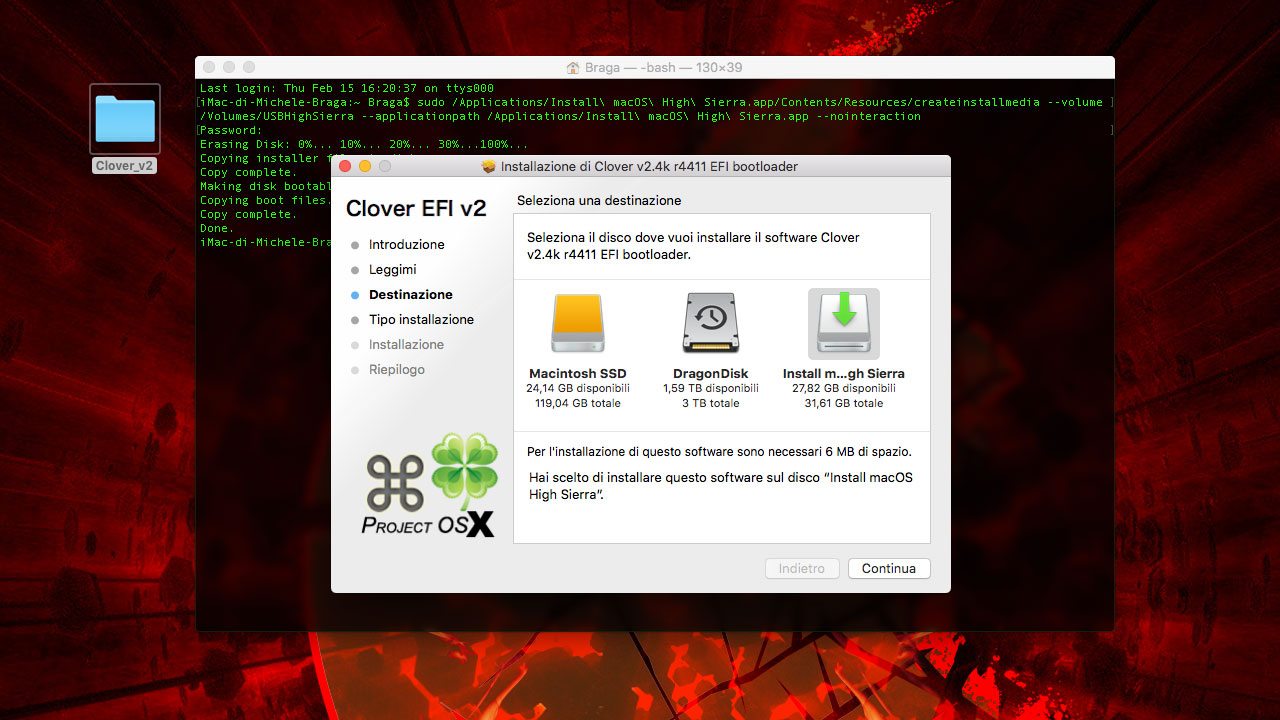Image resolution: width=1280 pixels, height=720 pixels.
Task: Click the Project OSX command-key logo
Action: [395, 484]
